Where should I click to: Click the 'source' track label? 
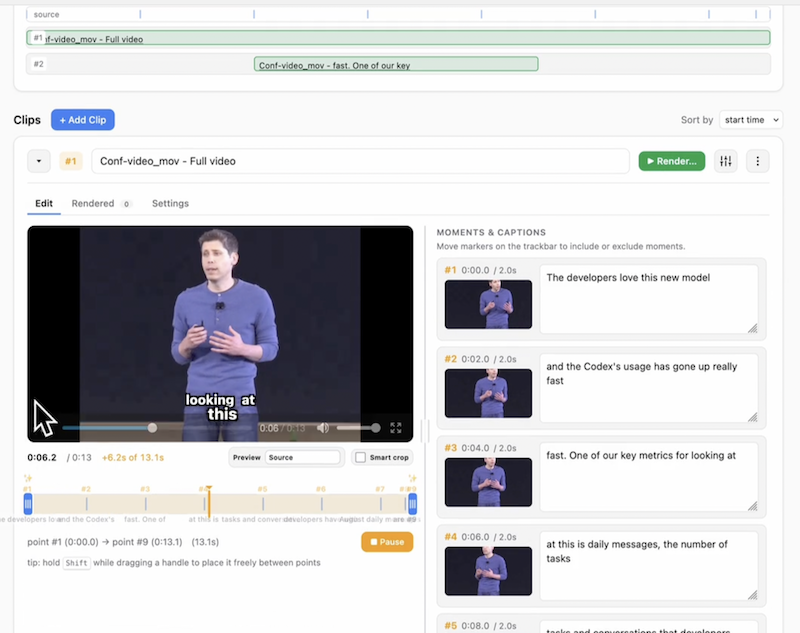point(46,14)
